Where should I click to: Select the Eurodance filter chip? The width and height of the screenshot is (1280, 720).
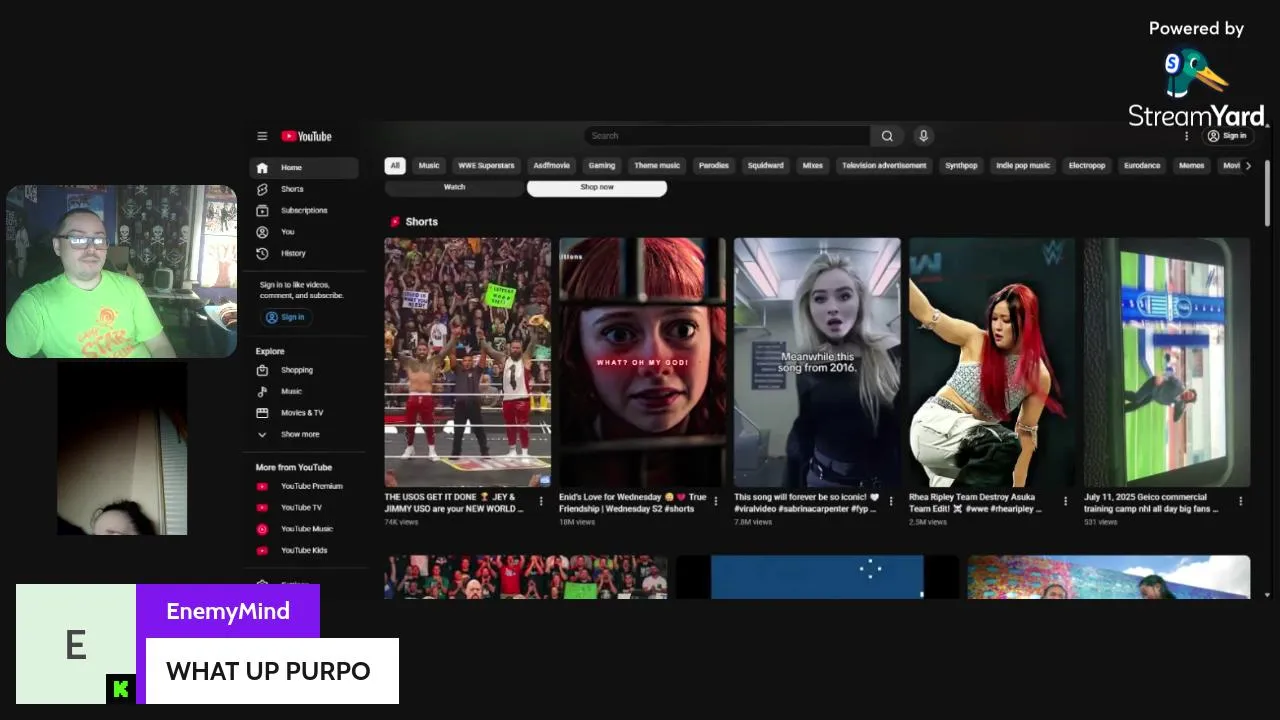pyautogui.click(x=1142, y=166)
